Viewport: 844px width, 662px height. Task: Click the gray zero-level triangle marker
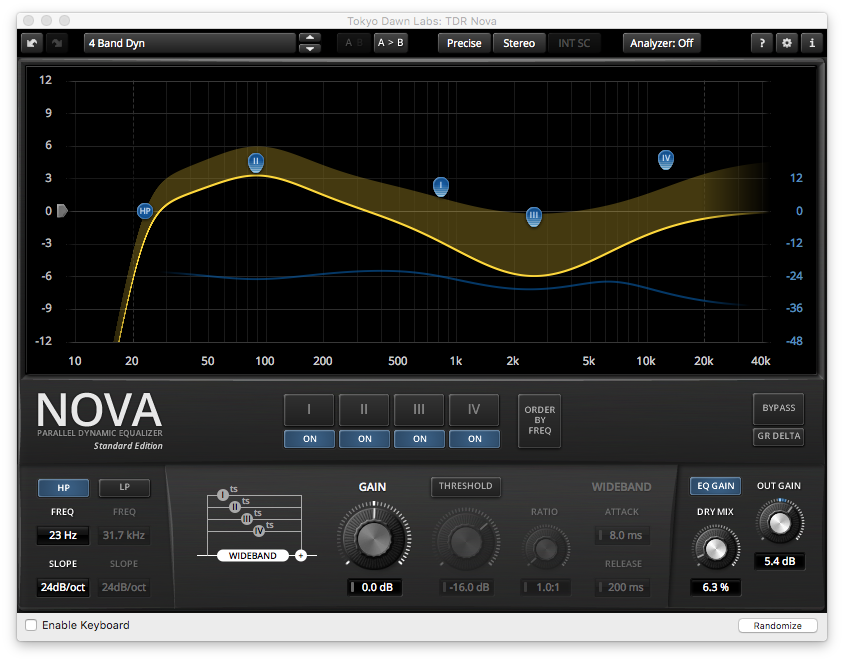click(62, 211)
